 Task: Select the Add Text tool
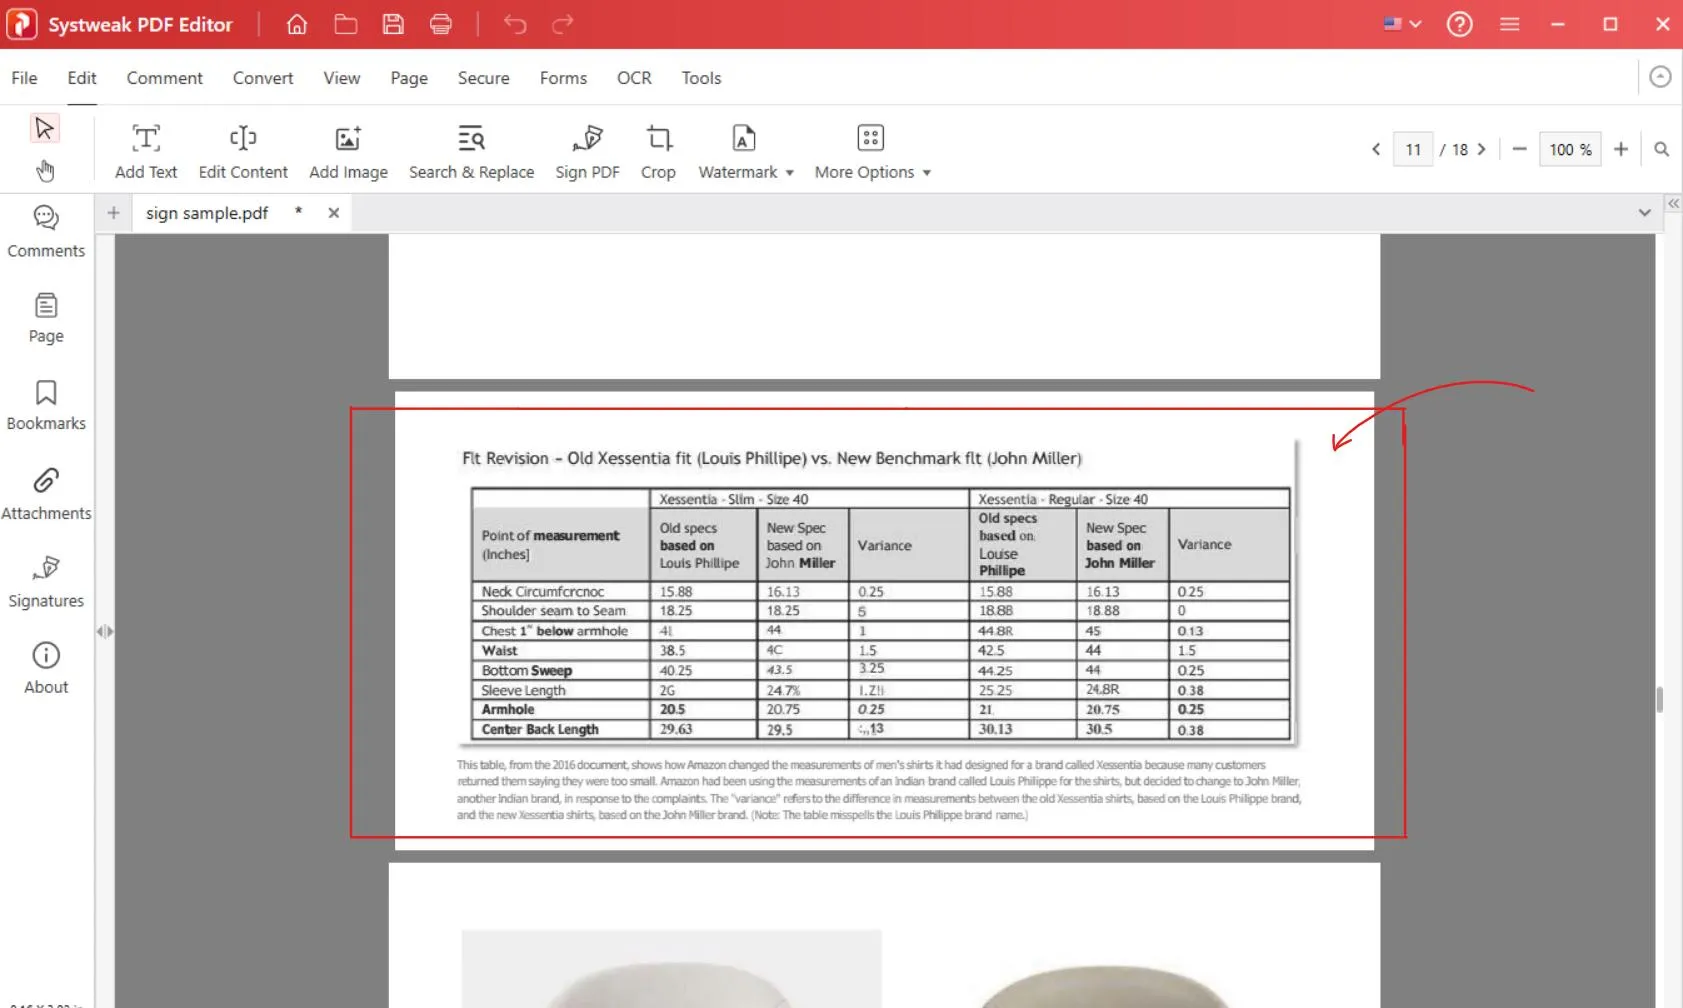(x=145, y=151)
